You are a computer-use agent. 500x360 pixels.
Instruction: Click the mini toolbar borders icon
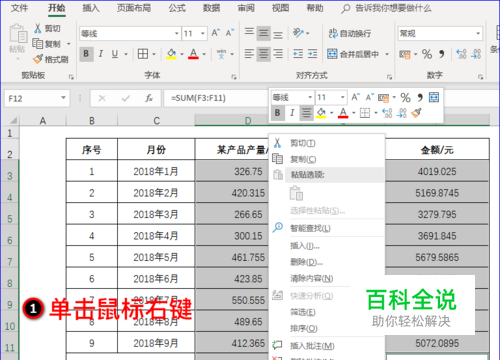365,113
